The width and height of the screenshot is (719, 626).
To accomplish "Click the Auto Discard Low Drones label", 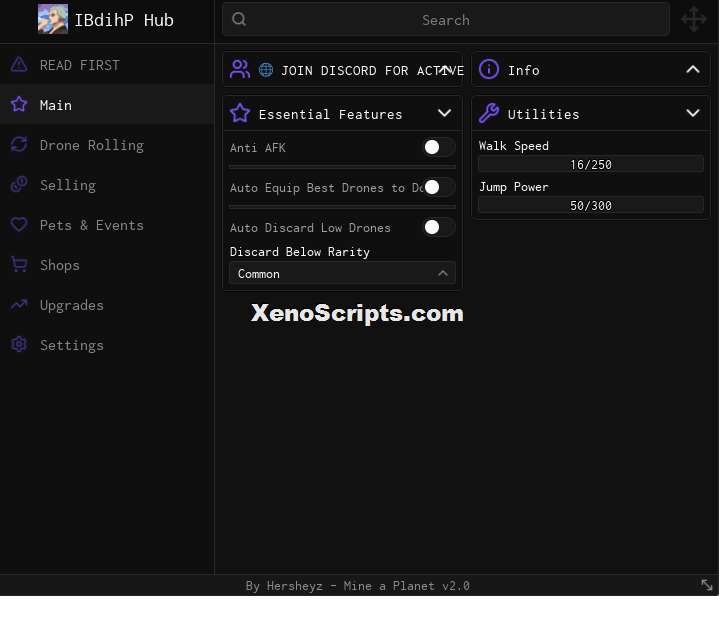I will click(x=310, y=227).
